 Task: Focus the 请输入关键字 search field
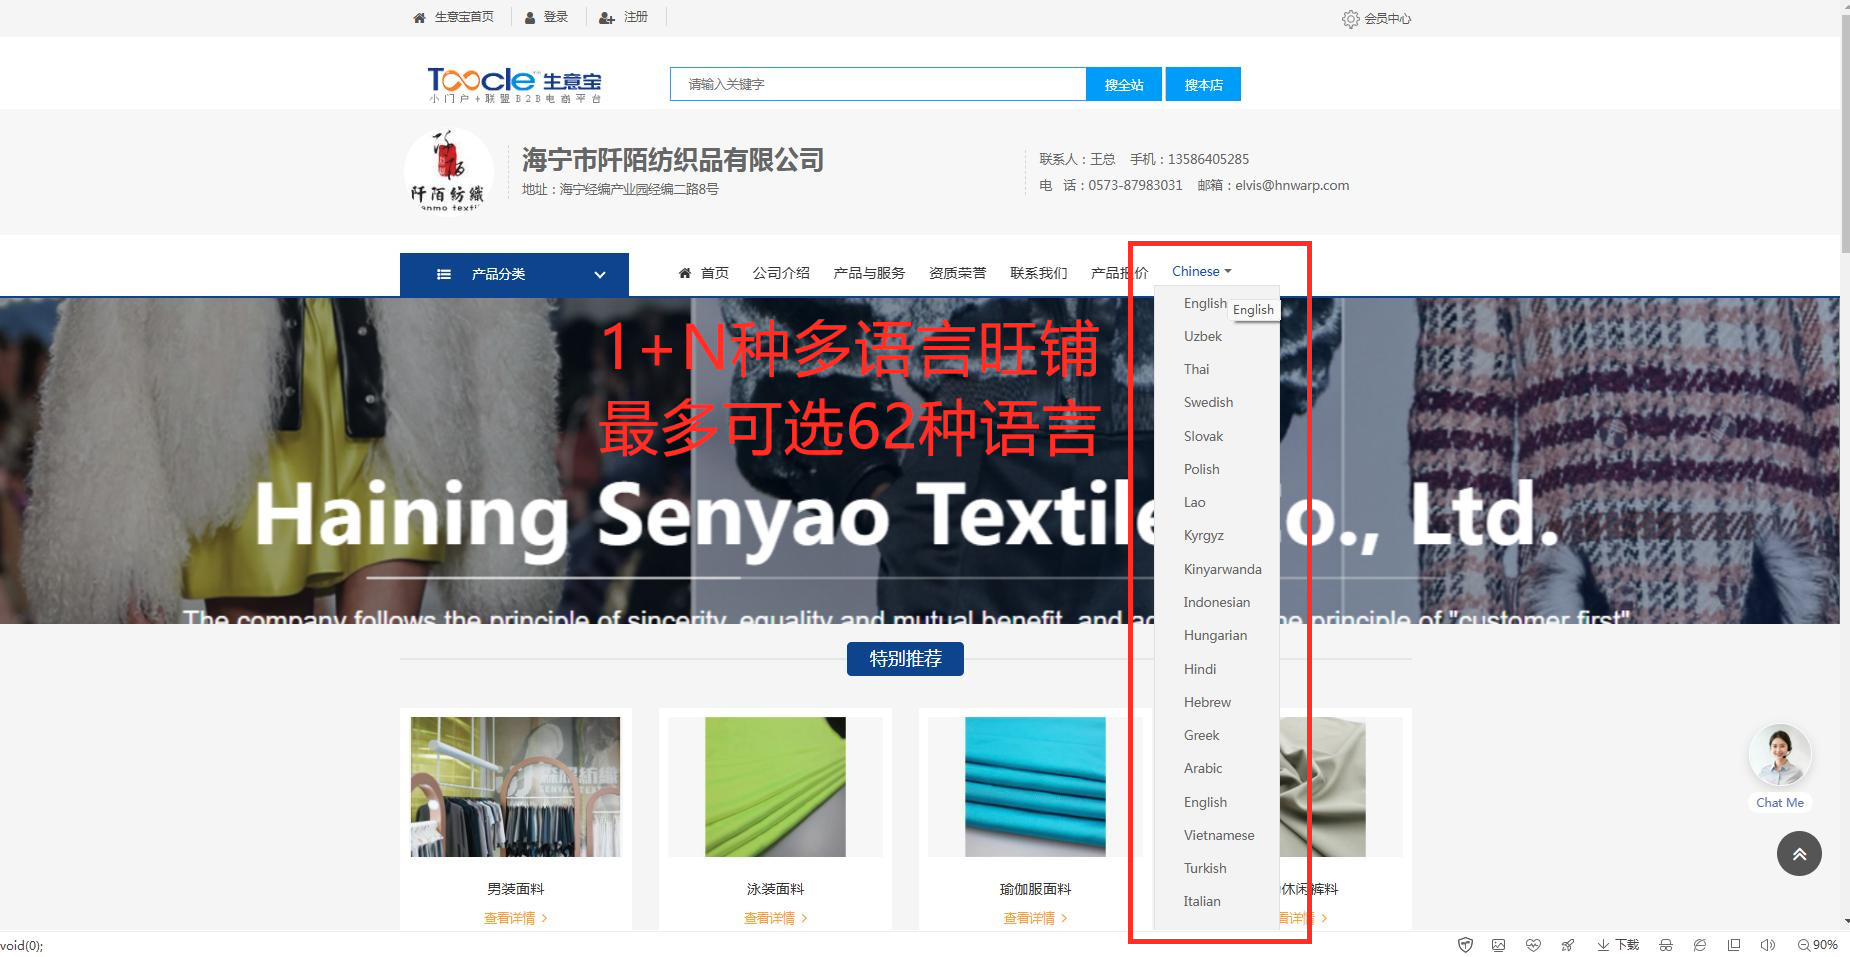[878, 84]
